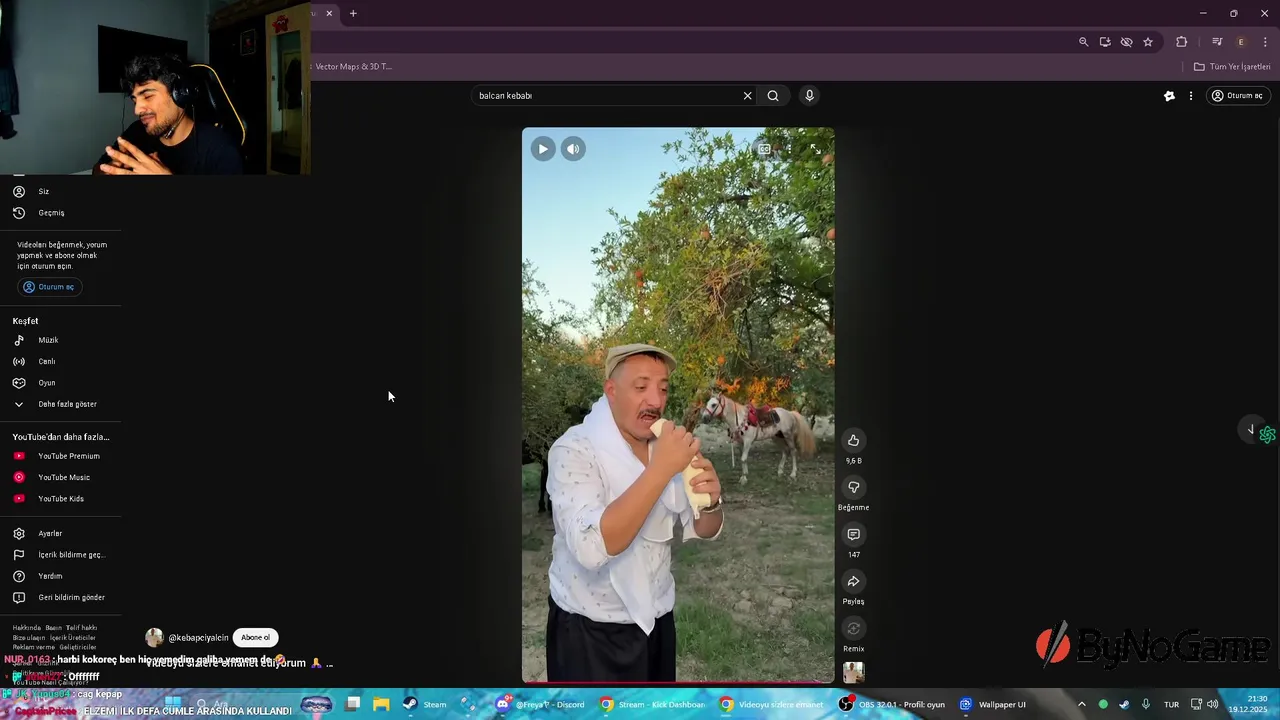Click the crossed-eye icon in address bar

(x=1126, y=42)
